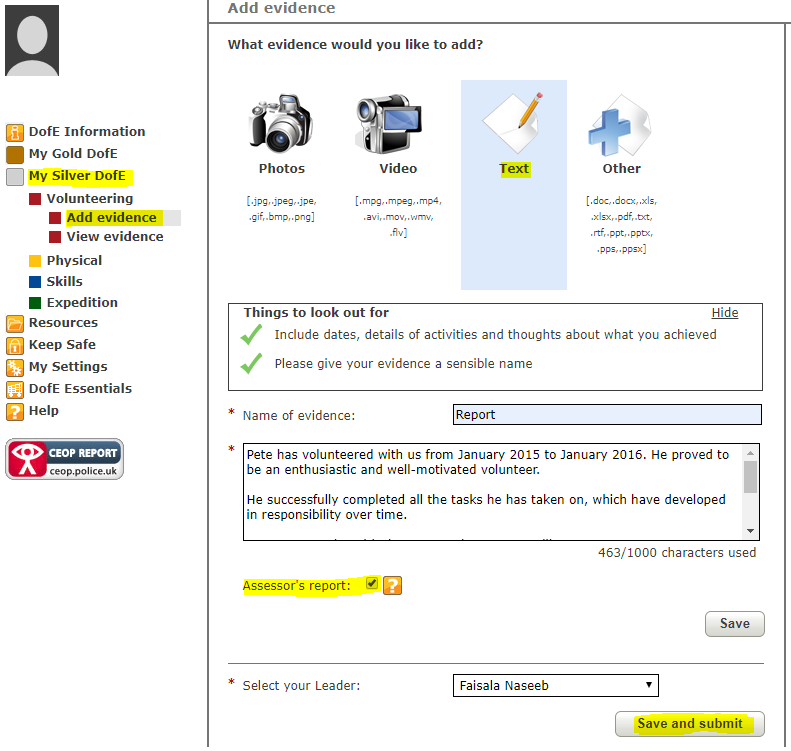
Task: Expand the Select your Leader dropdown
Action: [x=555, y=686]
